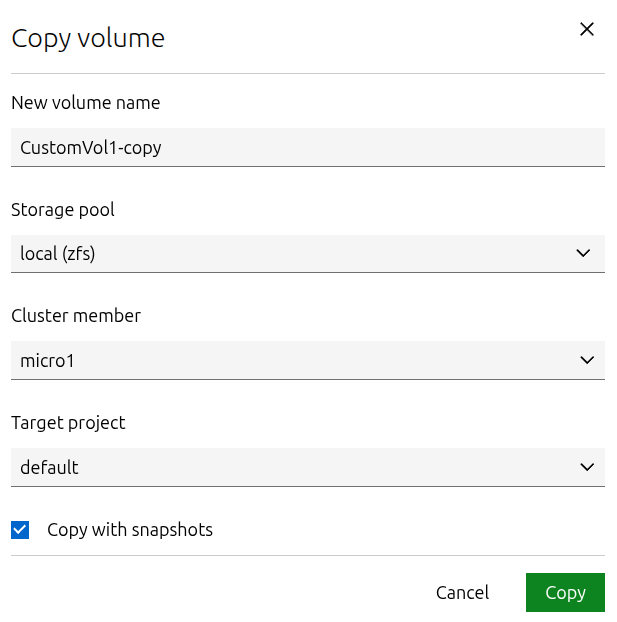The height and width of the screenshot is (622, 617).
Task: Select the "default" project value
Action: 49,467
